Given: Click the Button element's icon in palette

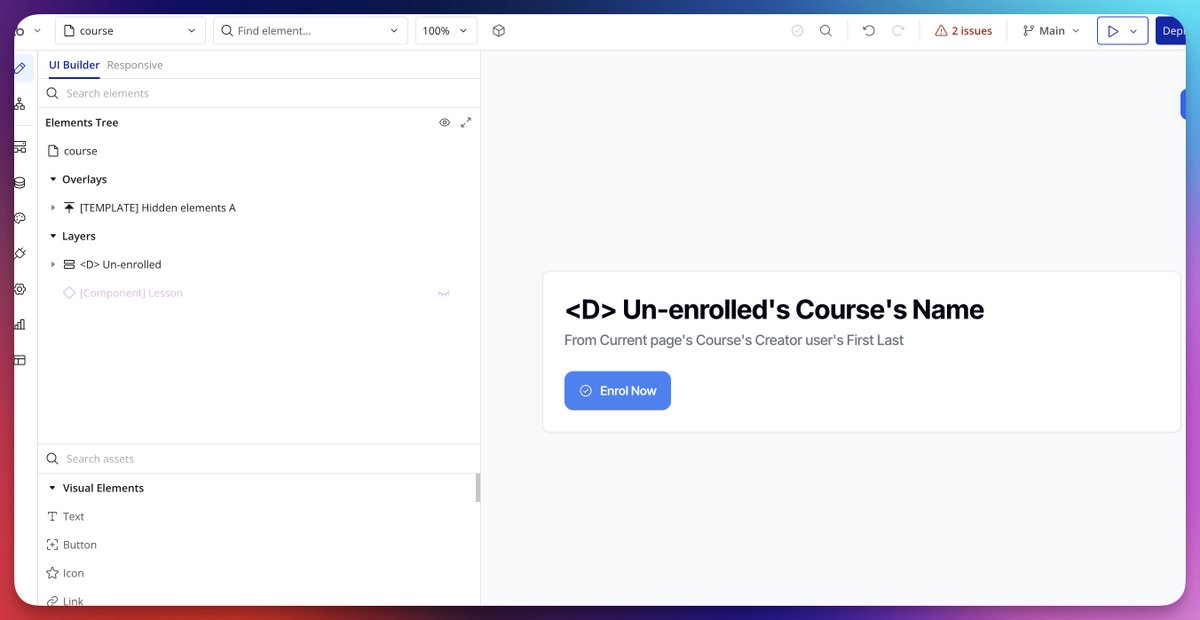Looking at the screenshot, I should pos(53,545).
